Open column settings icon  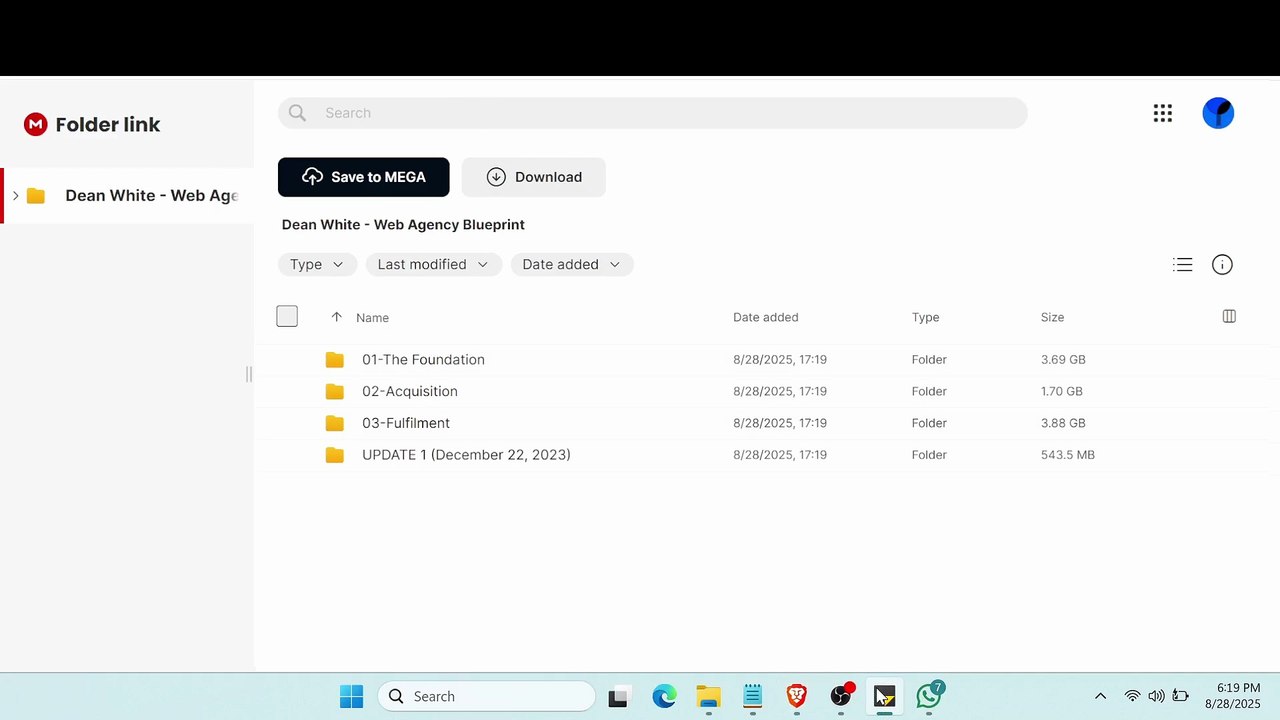pos(1229,317)
